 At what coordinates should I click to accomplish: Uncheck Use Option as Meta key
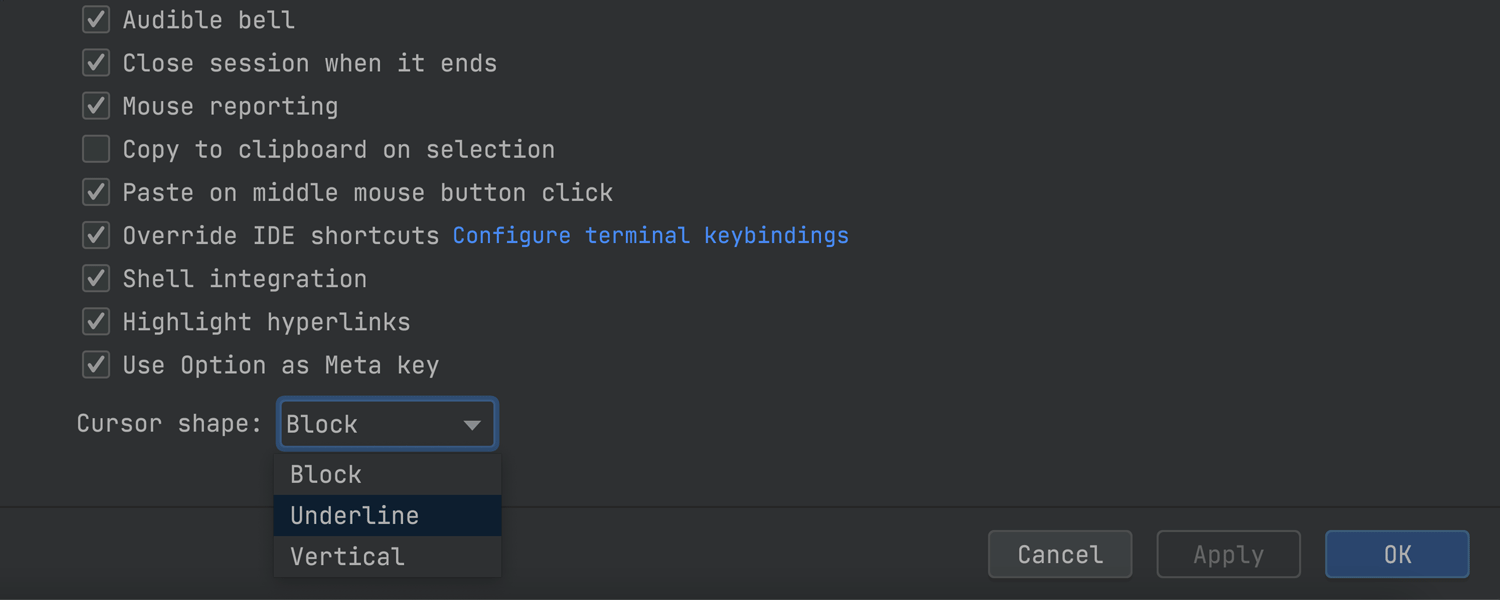tap(96, 364)
